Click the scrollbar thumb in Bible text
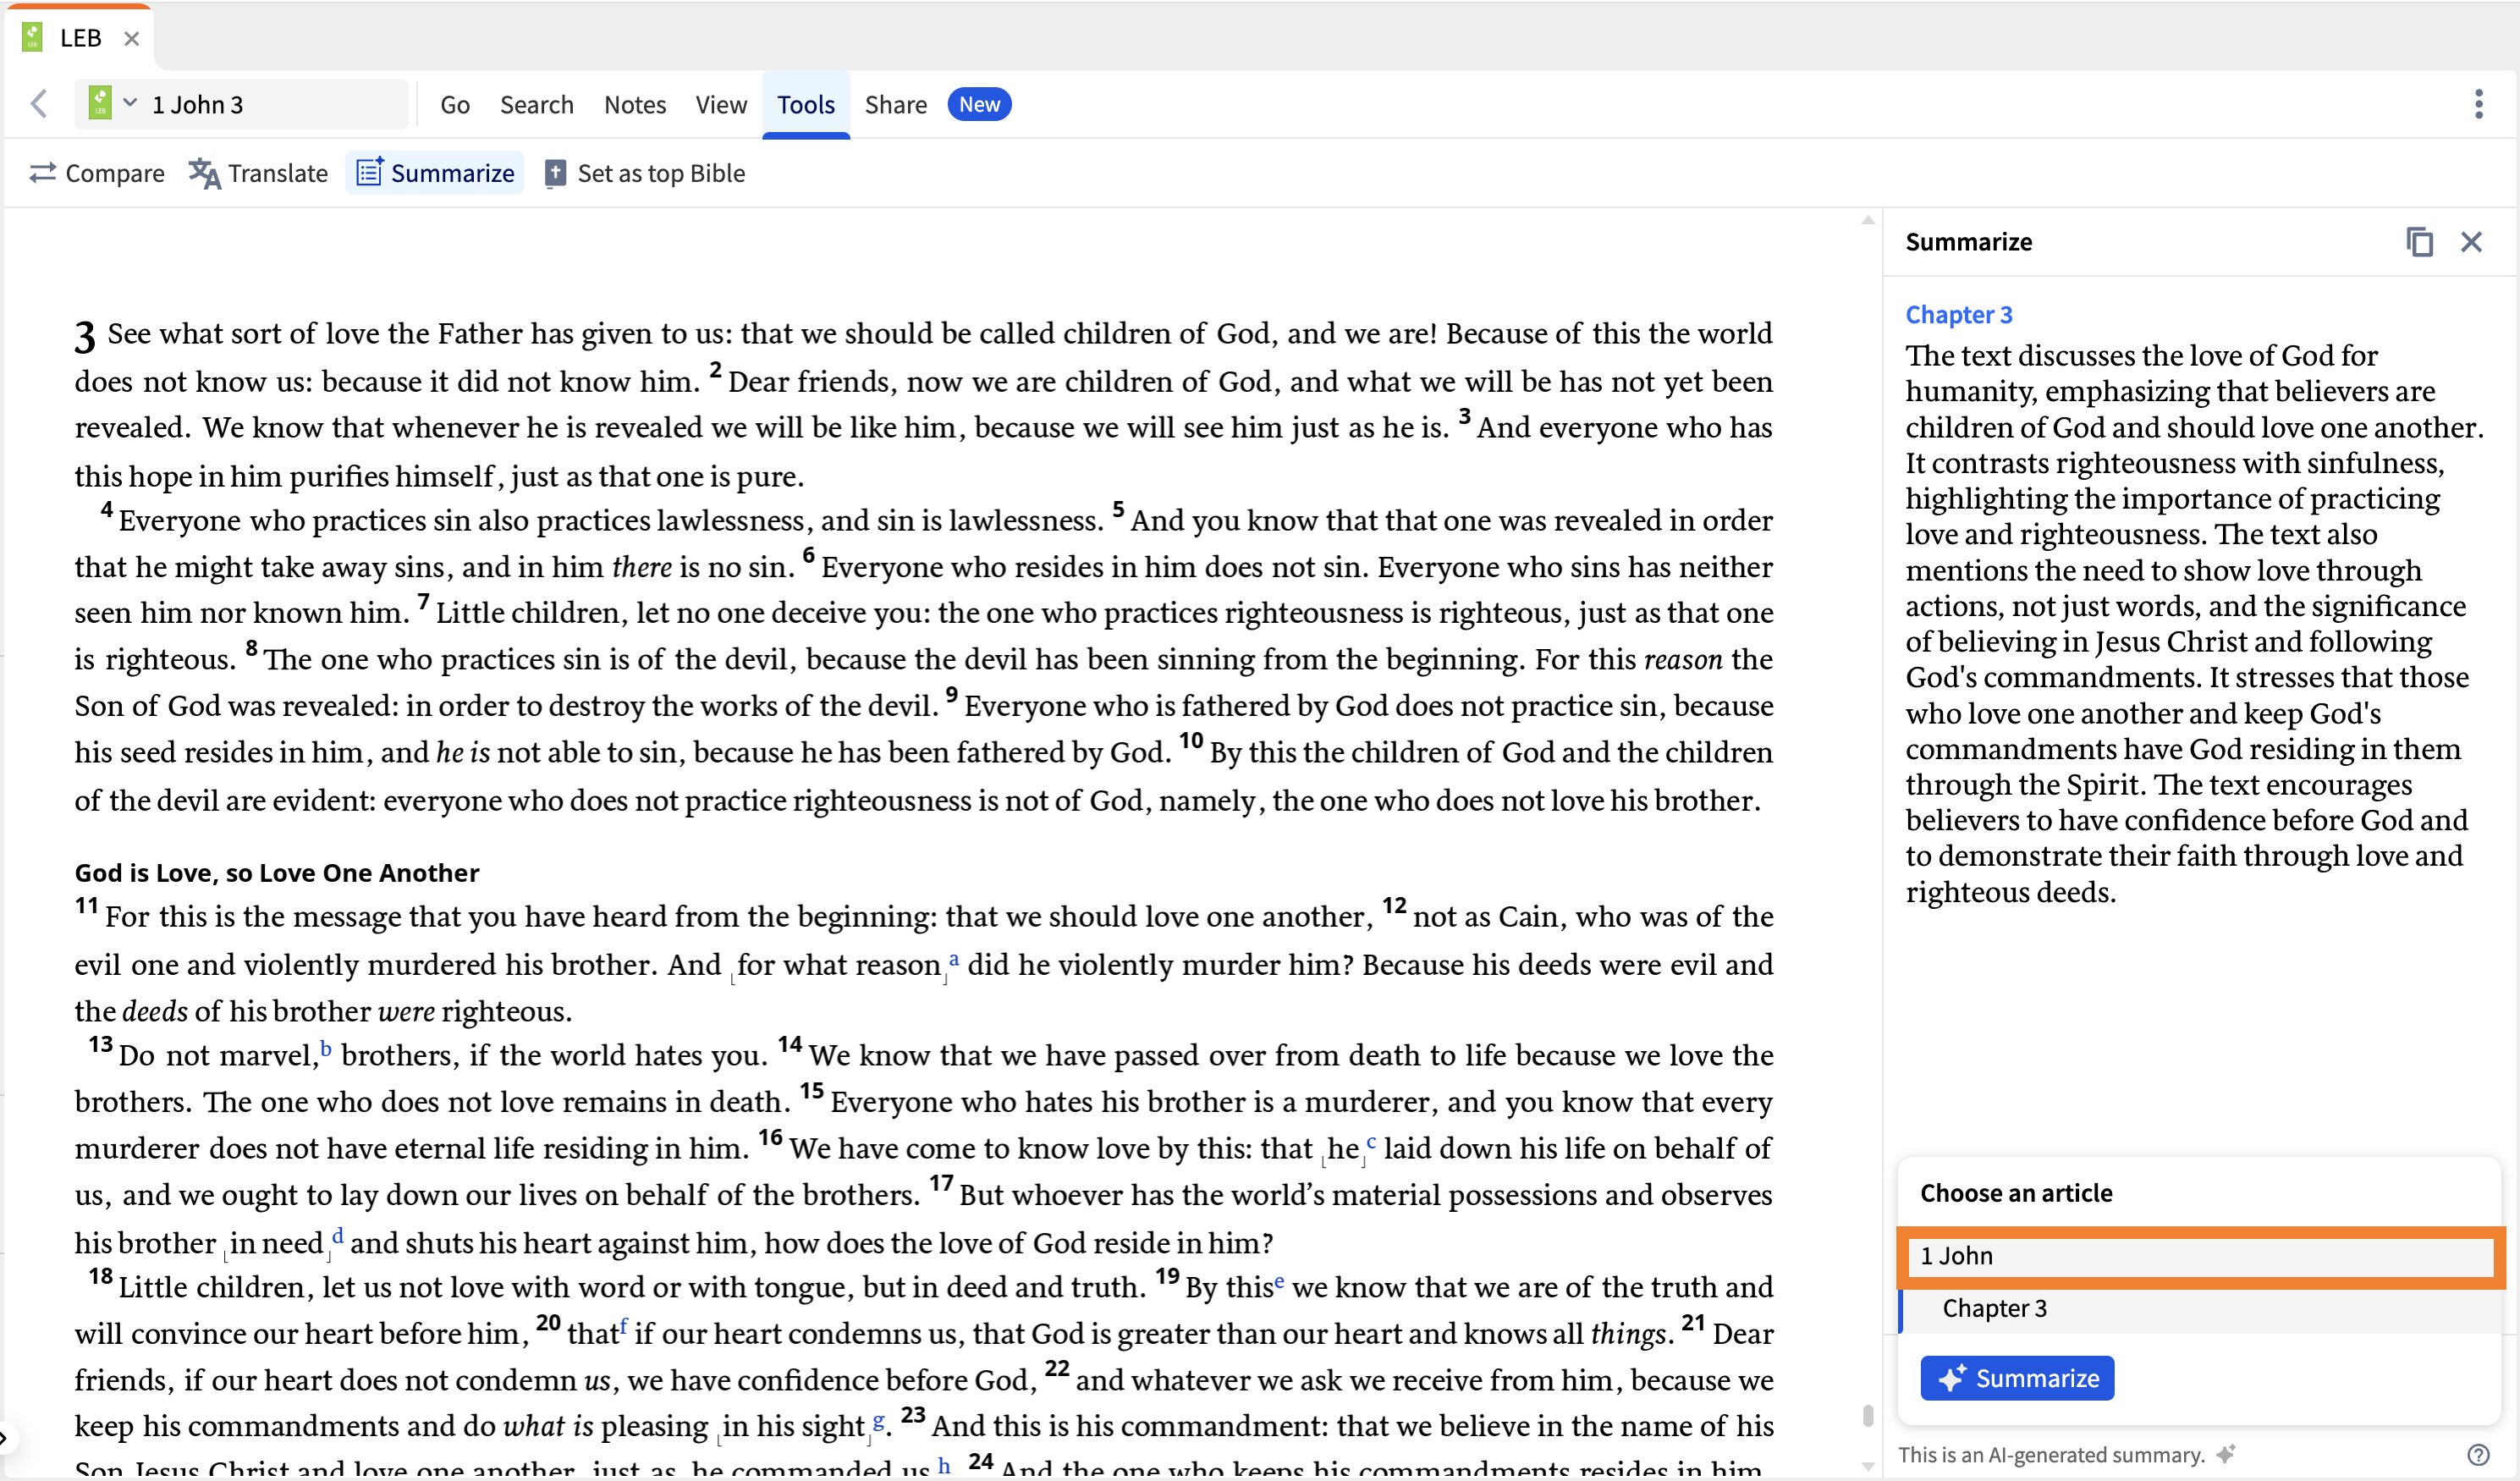This screenshot has width=2520, height=1481. pyautogui.click(x=1867, y=1415)
